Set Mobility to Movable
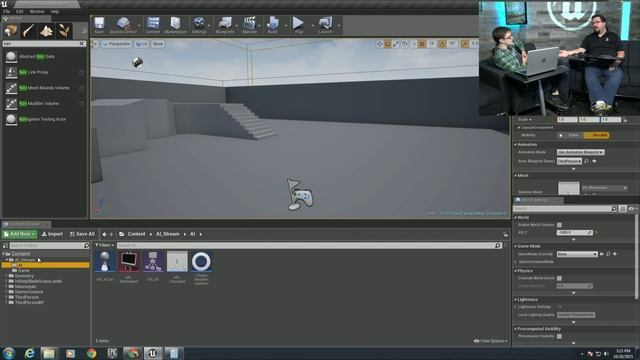 tap(597, 135)
